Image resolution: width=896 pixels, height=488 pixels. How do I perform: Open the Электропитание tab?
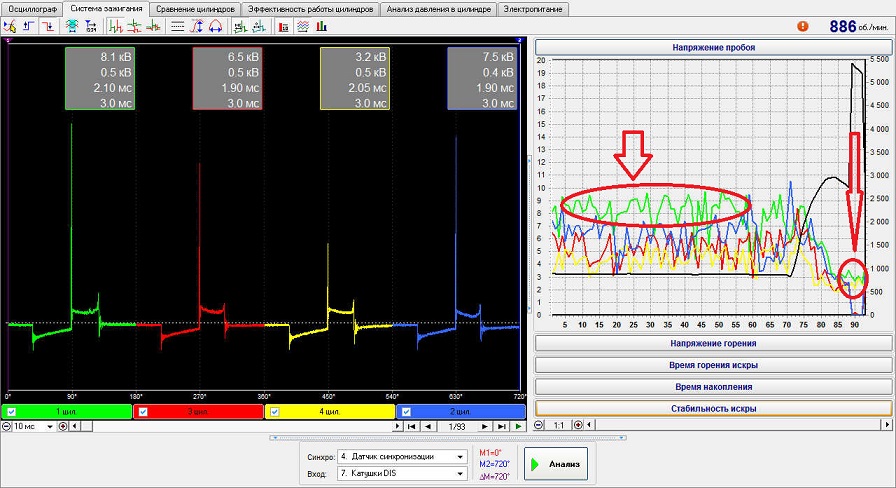click(x=533, y=9)
